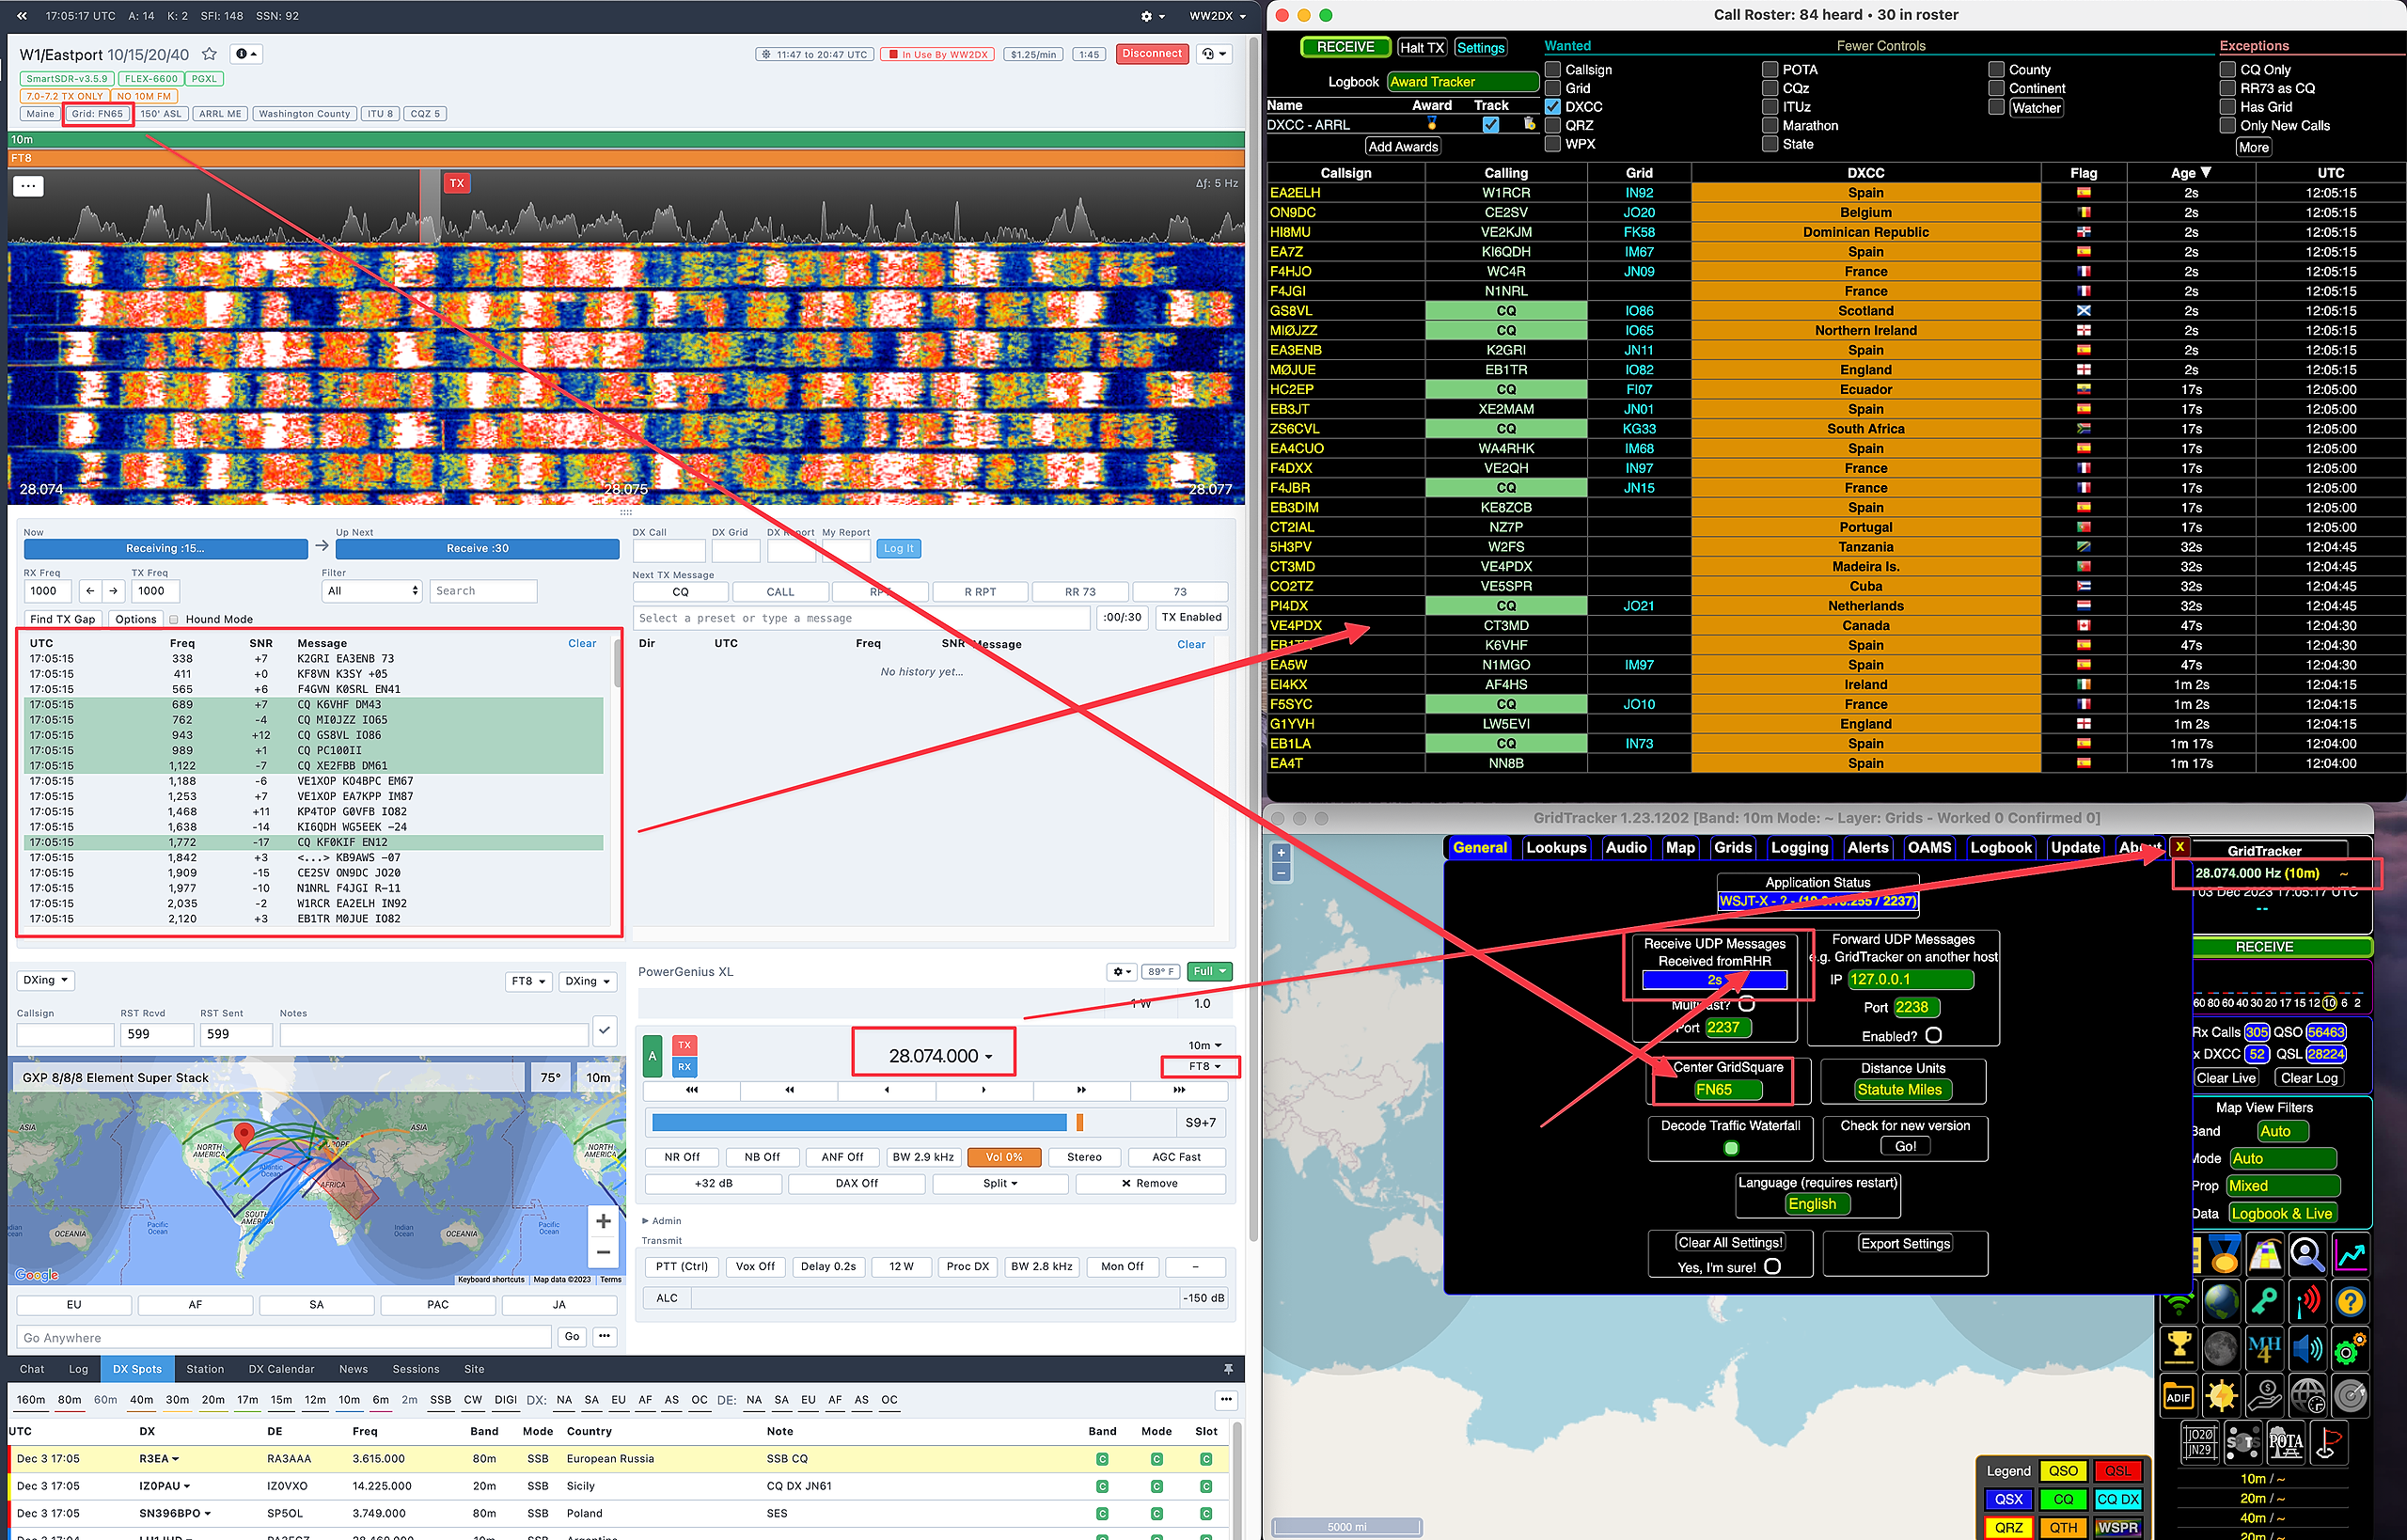
Task: Click the red Disconnect button
Action: pyautogui.click(x=1152, y=54)
